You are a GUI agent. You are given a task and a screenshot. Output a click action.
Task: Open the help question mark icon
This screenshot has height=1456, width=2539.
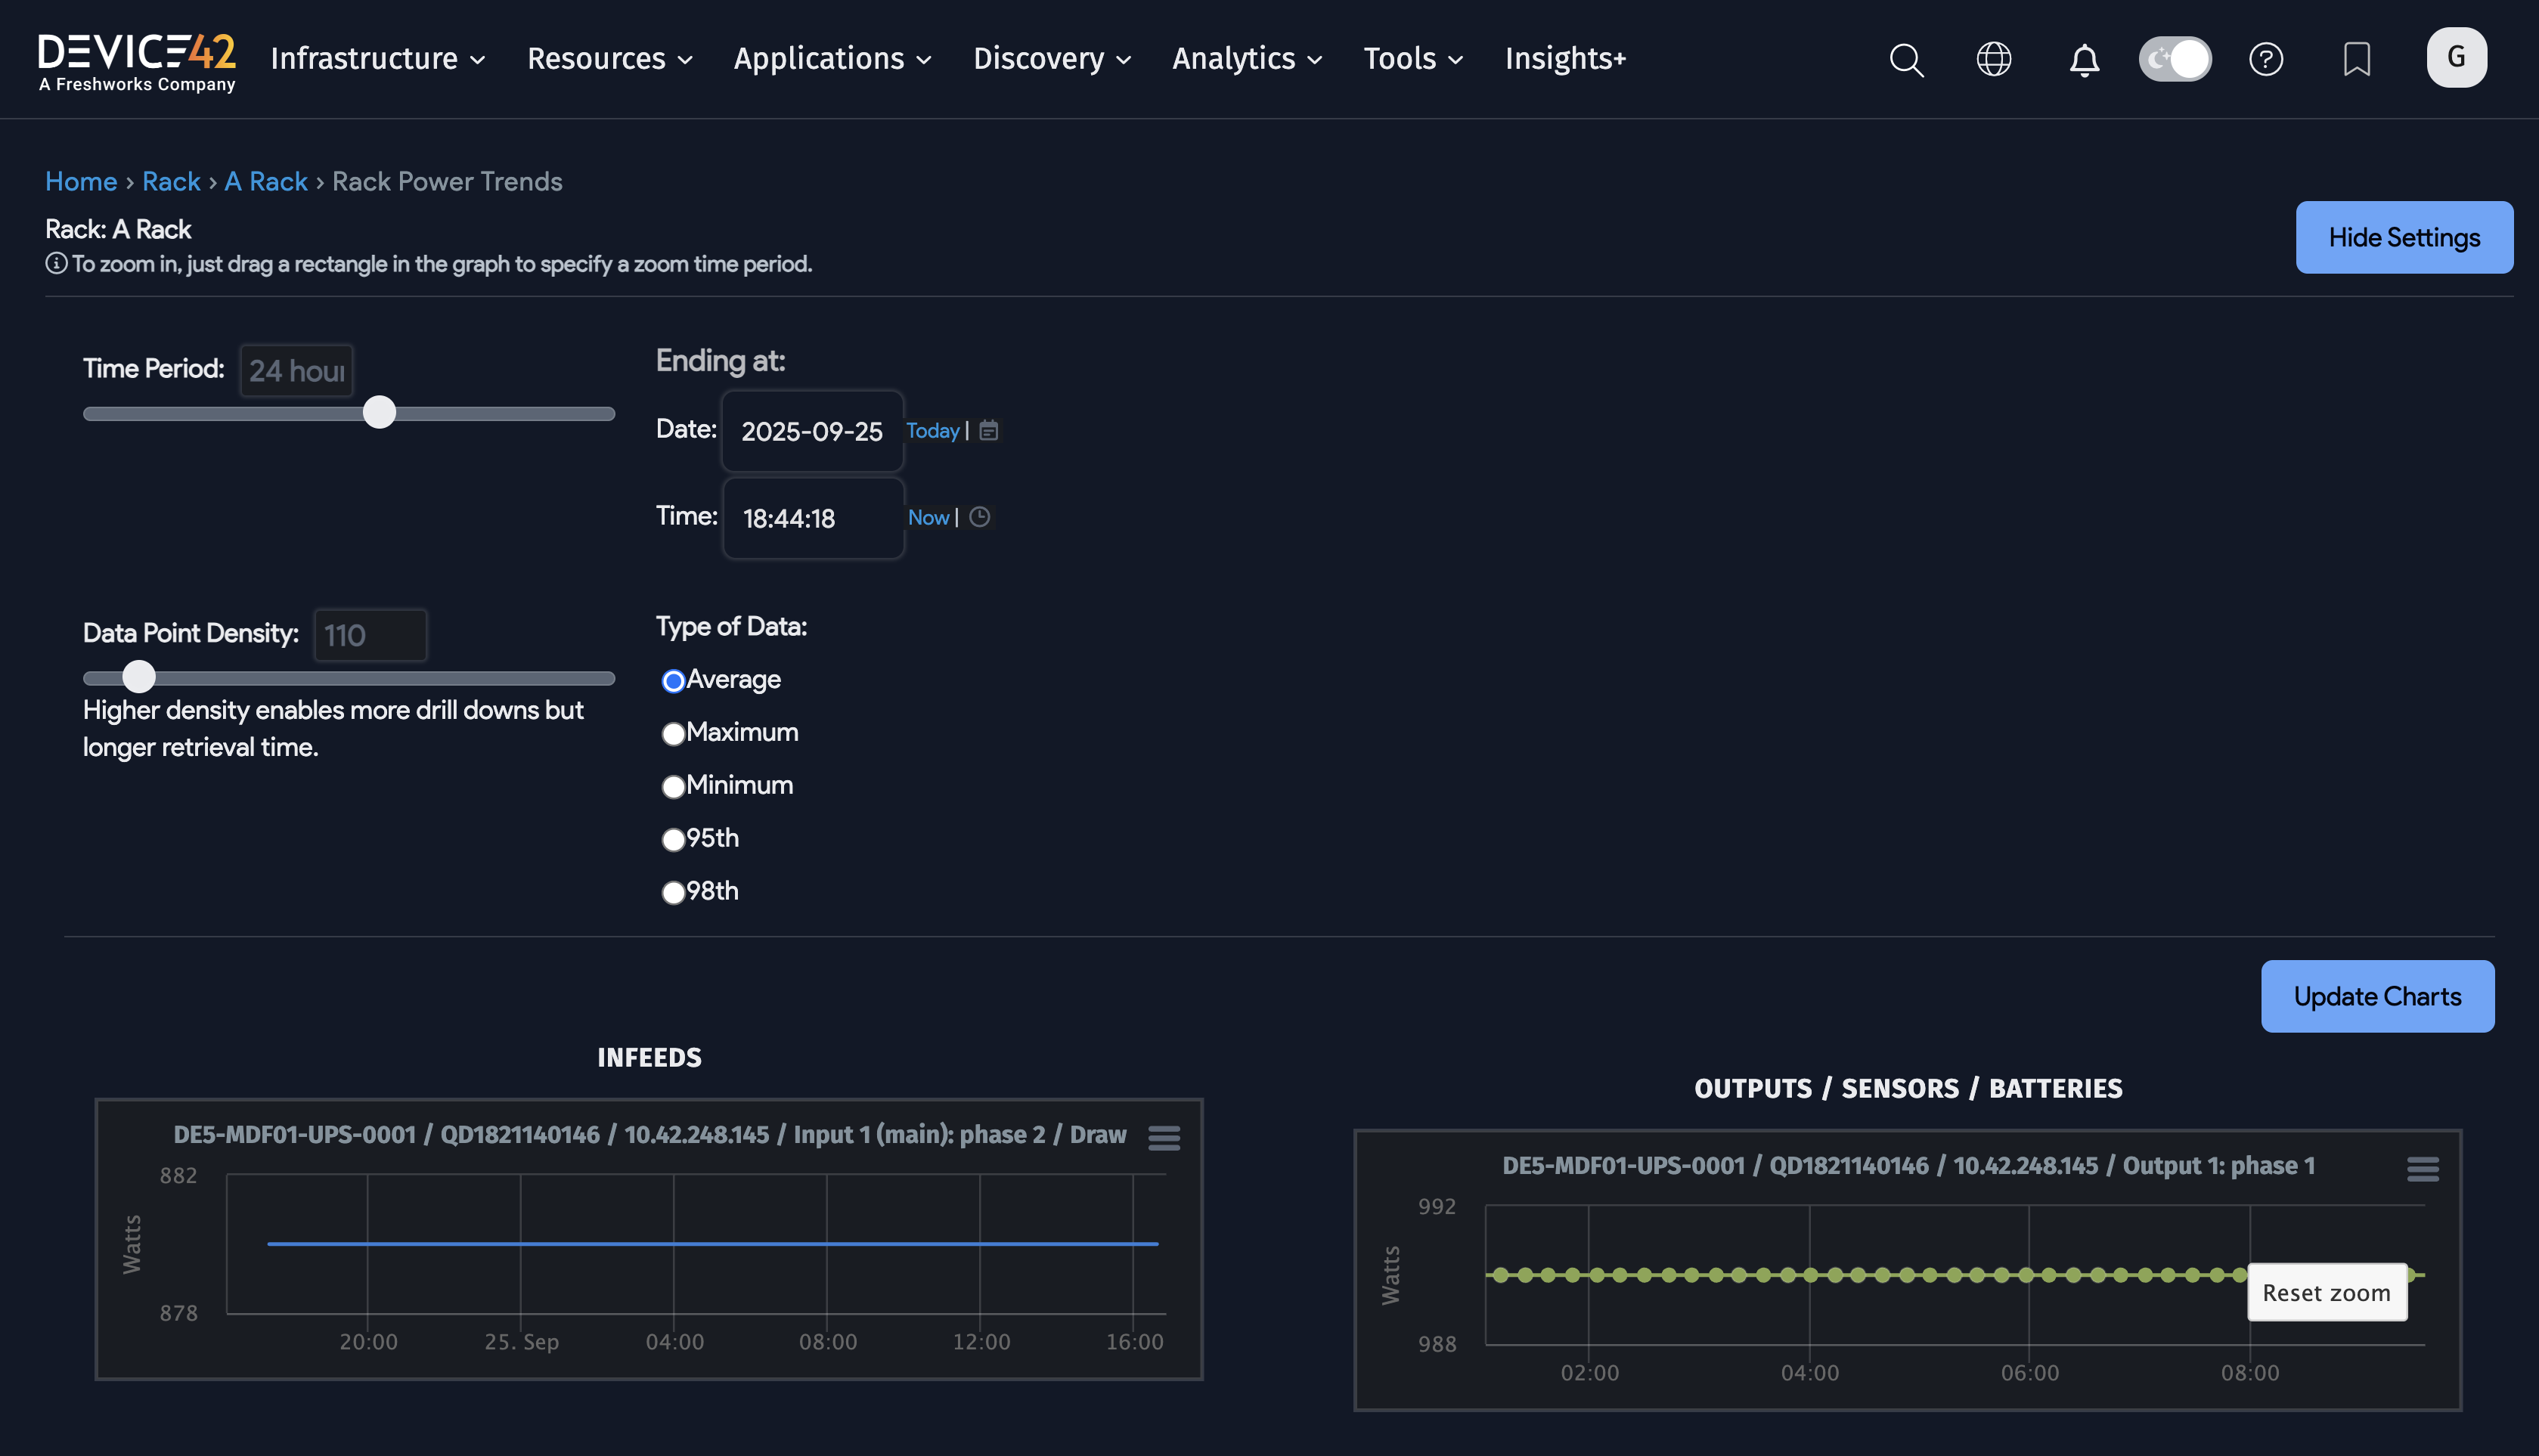pos(2266,59)
